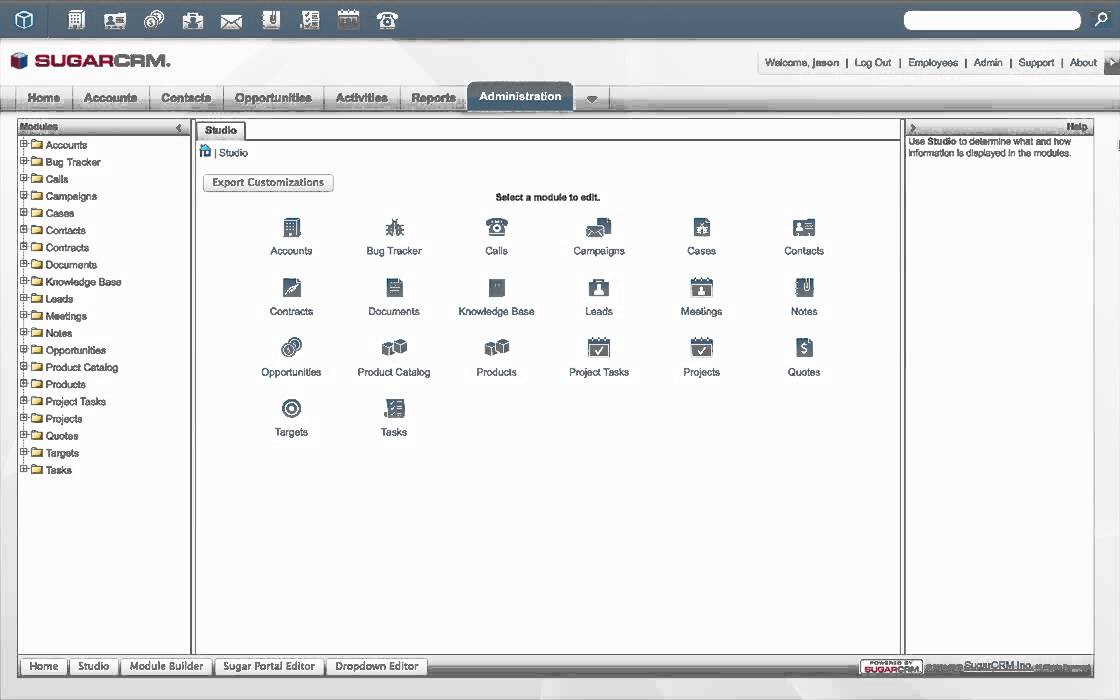The height and width of the screenshot is (700, 1120).
Task: Open the Dropdown Editor button
Action: point(376,666)
